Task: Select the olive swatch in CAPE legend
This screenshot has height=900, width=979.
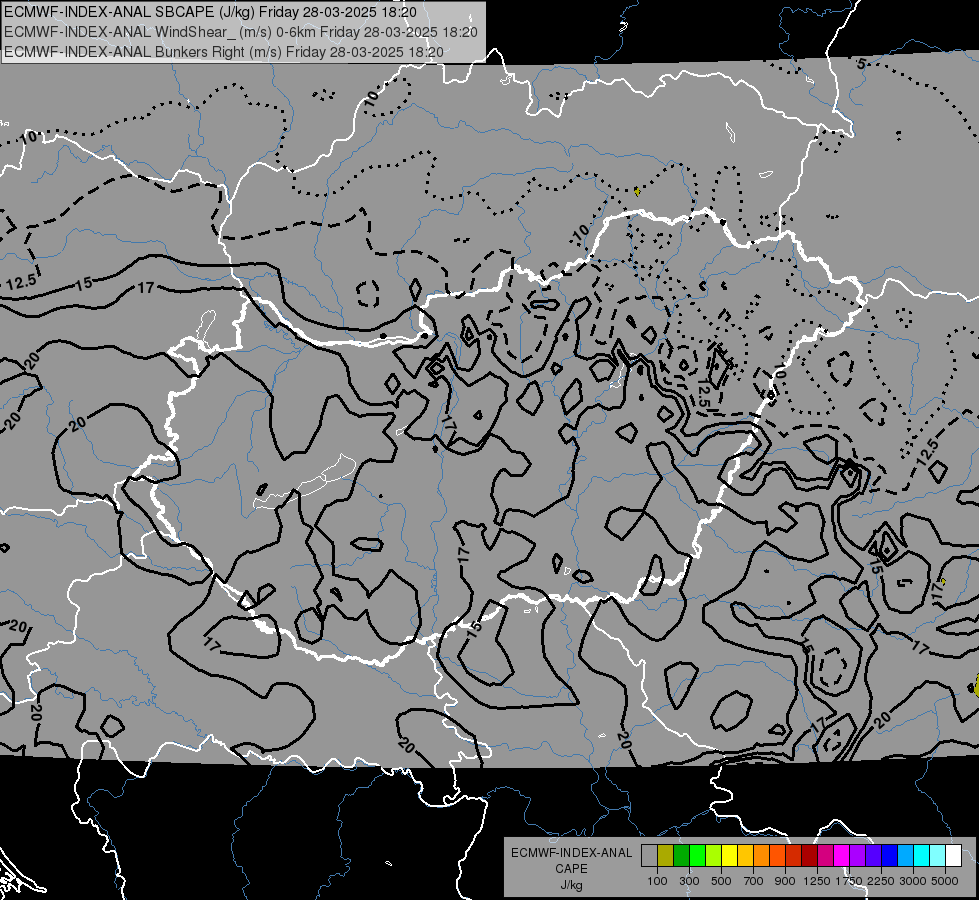Action: pos(666,856)
